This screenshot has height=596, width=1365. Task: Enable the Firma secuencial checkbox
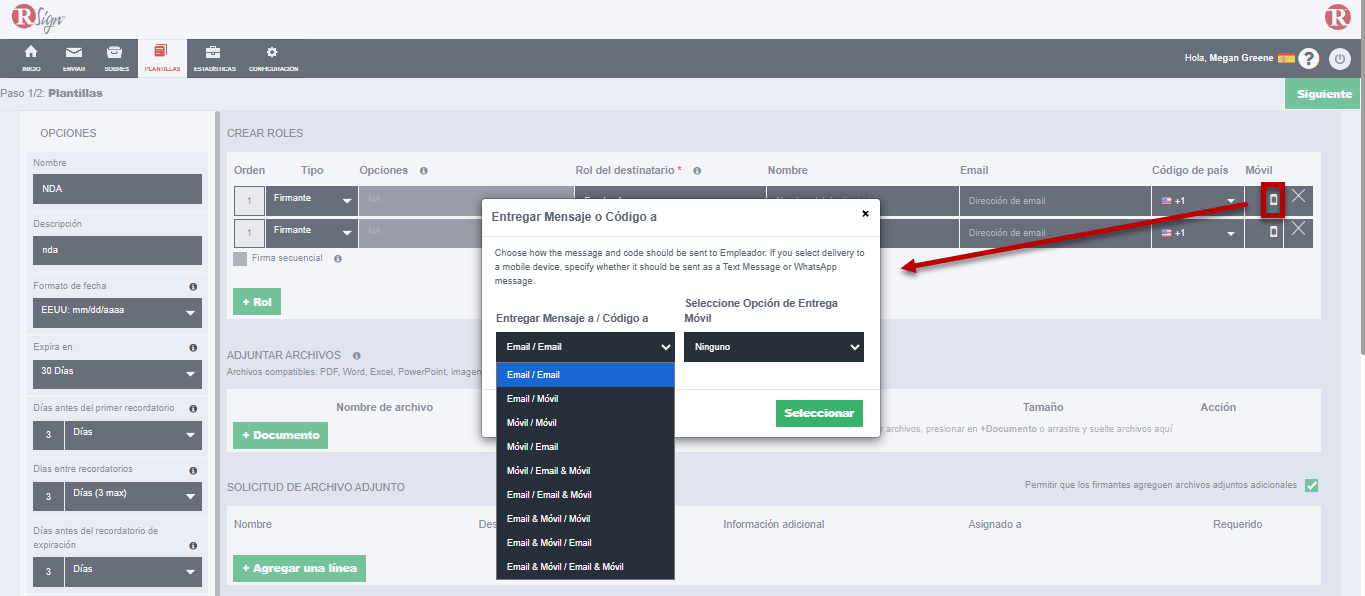pyautogui.click(x=240, y=258)
